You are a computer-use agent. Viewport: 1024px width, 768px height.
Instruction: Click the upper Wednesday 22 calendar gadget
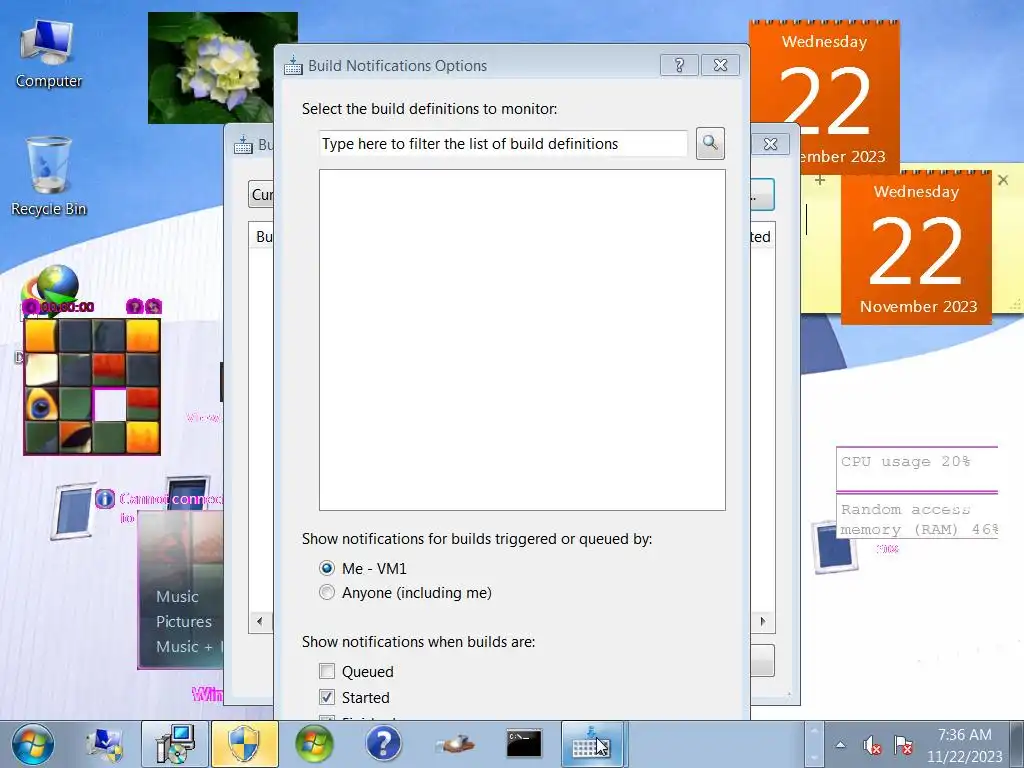click(824, 85)
